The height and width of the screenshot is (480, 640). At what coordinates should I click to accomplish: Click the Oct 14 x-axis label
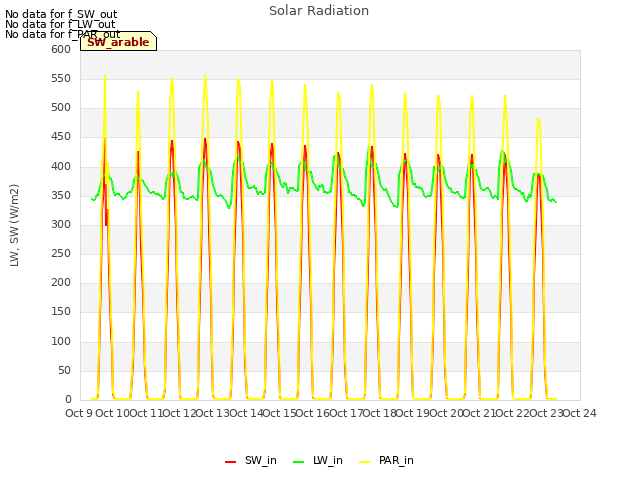pyautogui.click(x=246, y=413)
